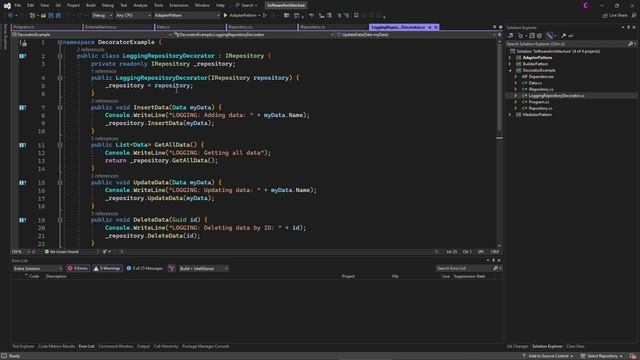The height and width of the screenshot is (360, 640).
Task: Toggle the 0 Warnings filter button
Action: click(x=107, y=268)
